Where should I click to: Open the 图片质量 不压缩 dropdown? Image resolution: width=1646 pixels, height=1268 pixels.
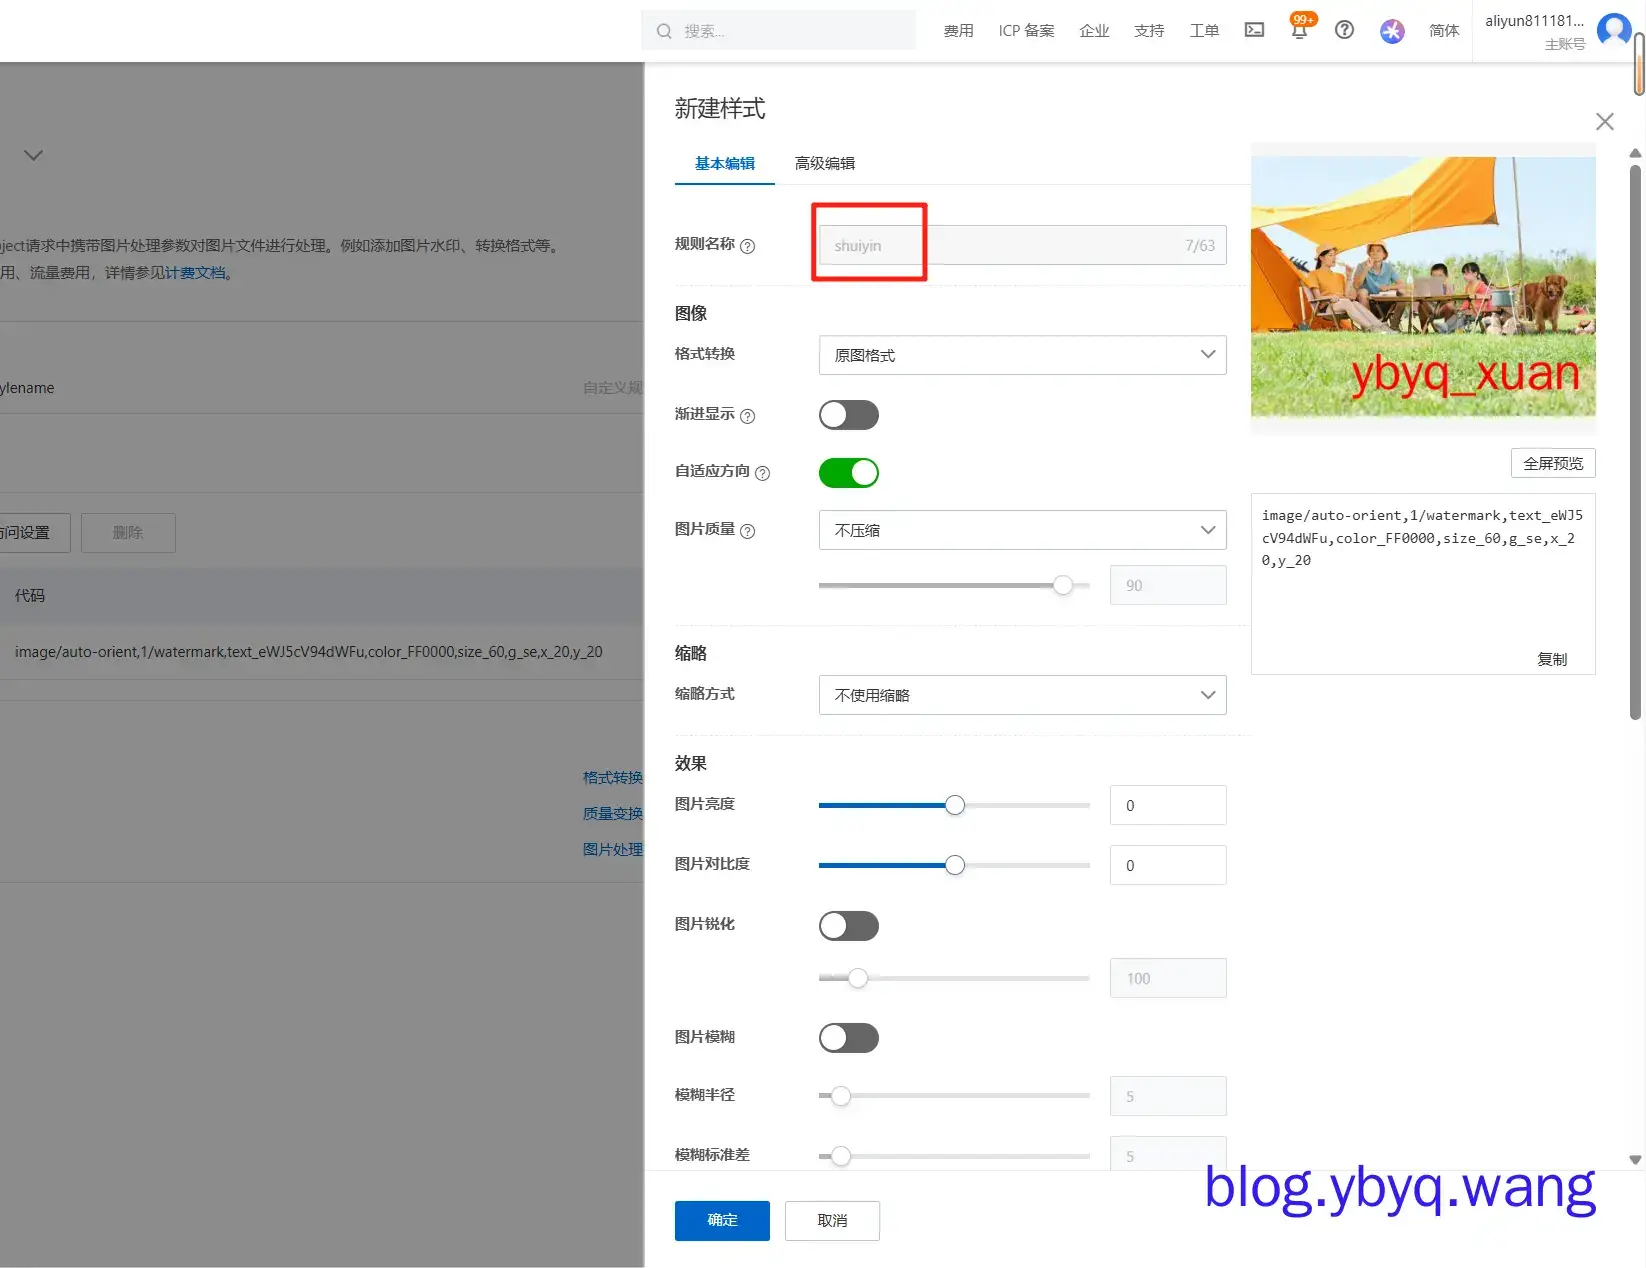[1022, 530]
